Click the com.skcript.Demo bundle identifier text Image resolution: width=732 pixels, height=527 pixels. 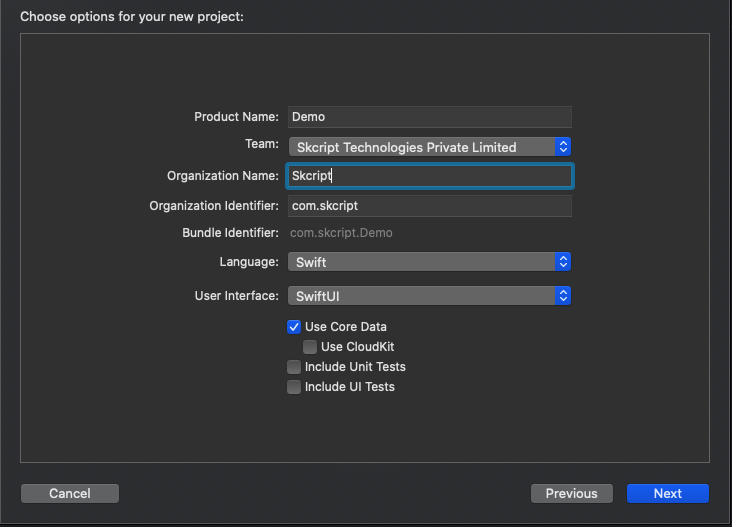[x=341, y=233]
